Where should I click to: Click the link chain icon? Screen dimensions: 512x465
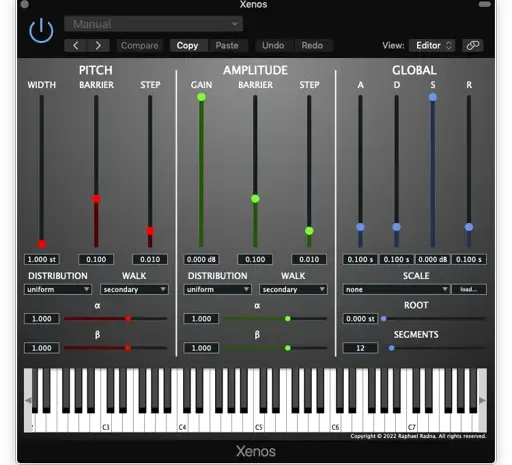click(473, 45)
